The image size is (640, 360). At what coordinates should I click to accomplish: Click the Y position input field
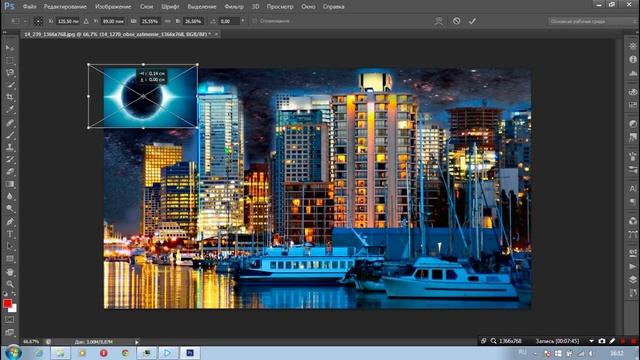click(112, 21)
